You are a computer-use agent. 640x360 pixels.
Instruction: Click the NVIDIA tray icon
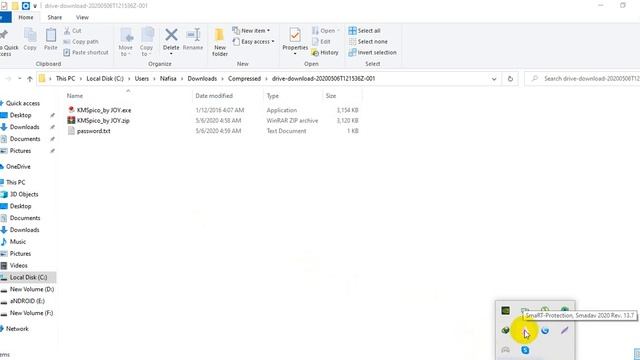pyautogui.click(x=505, y=311)
